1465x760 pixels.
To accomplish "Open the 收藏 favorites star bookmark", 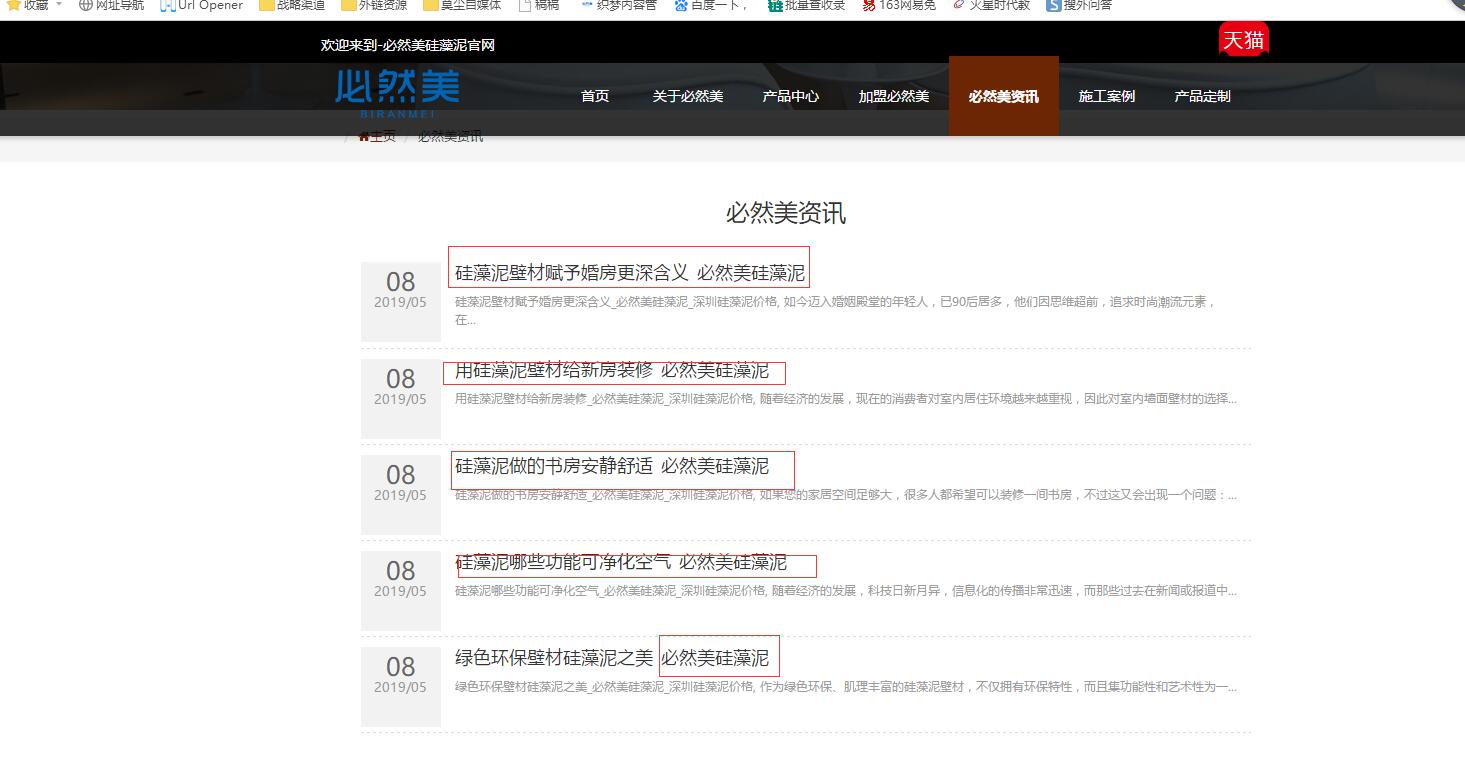I will click(27, 5).
